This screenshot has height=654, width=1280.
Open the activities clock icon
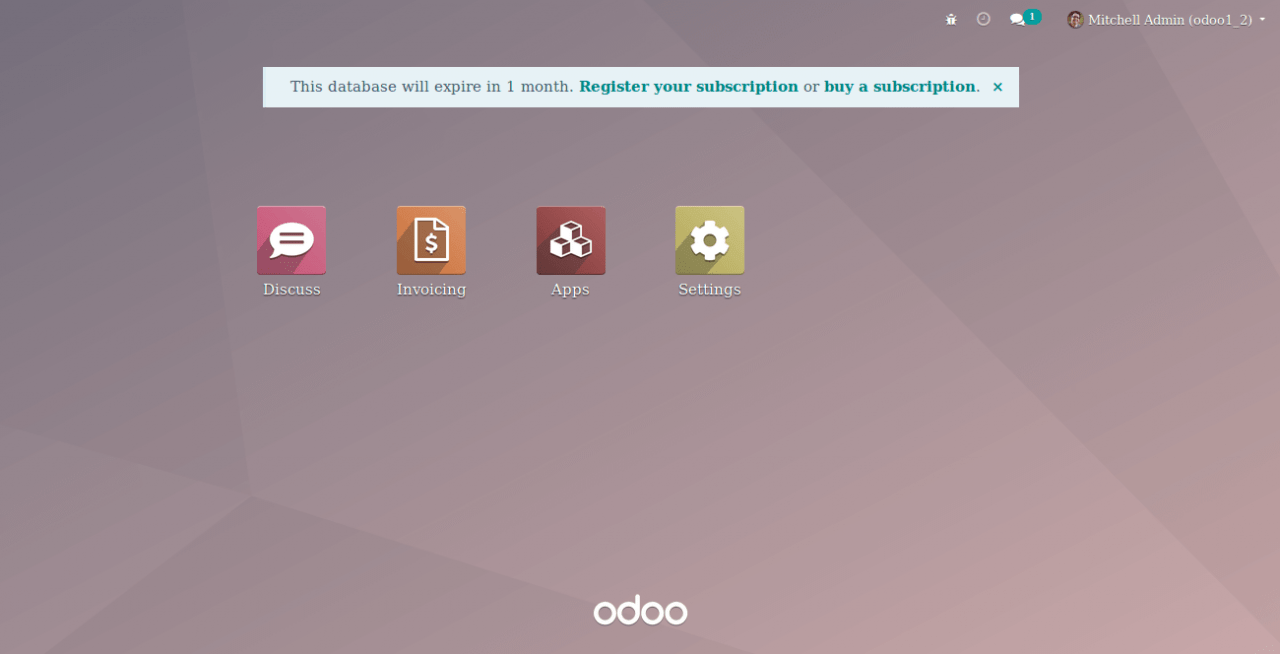coord(983,18)
